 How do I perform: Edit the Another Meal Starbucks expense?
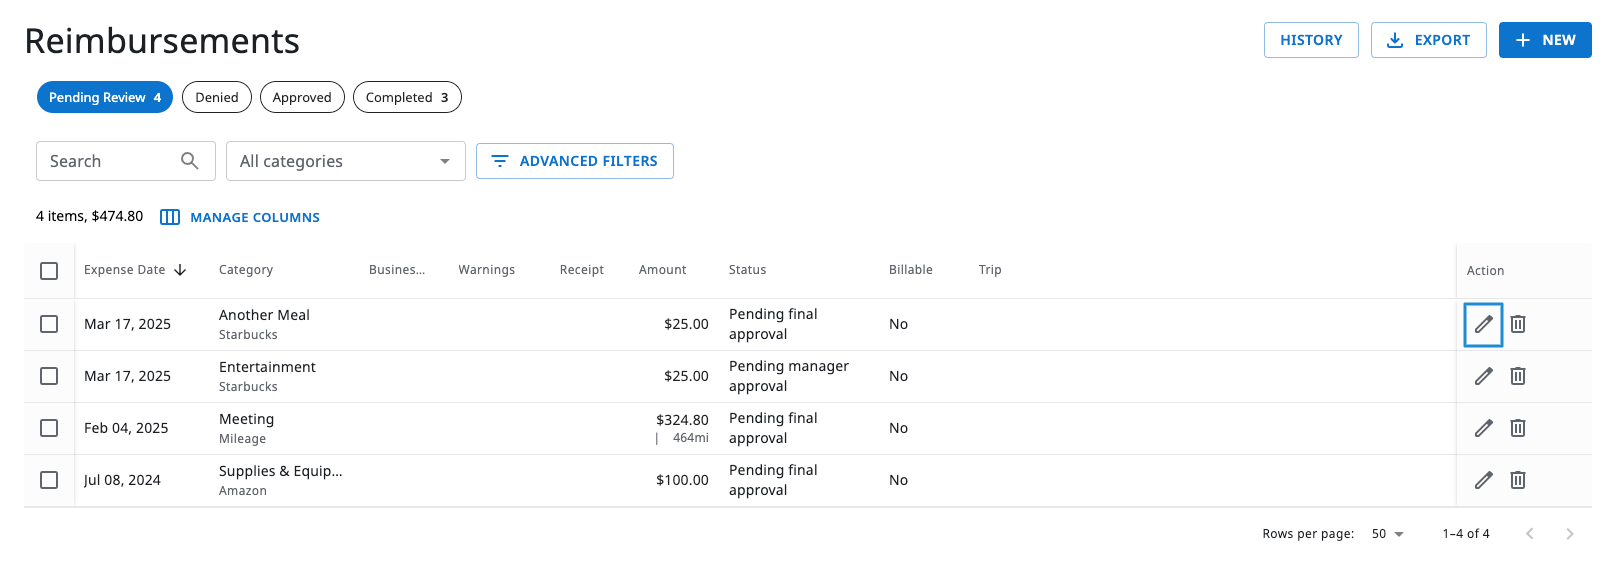tap(1483, 324)
